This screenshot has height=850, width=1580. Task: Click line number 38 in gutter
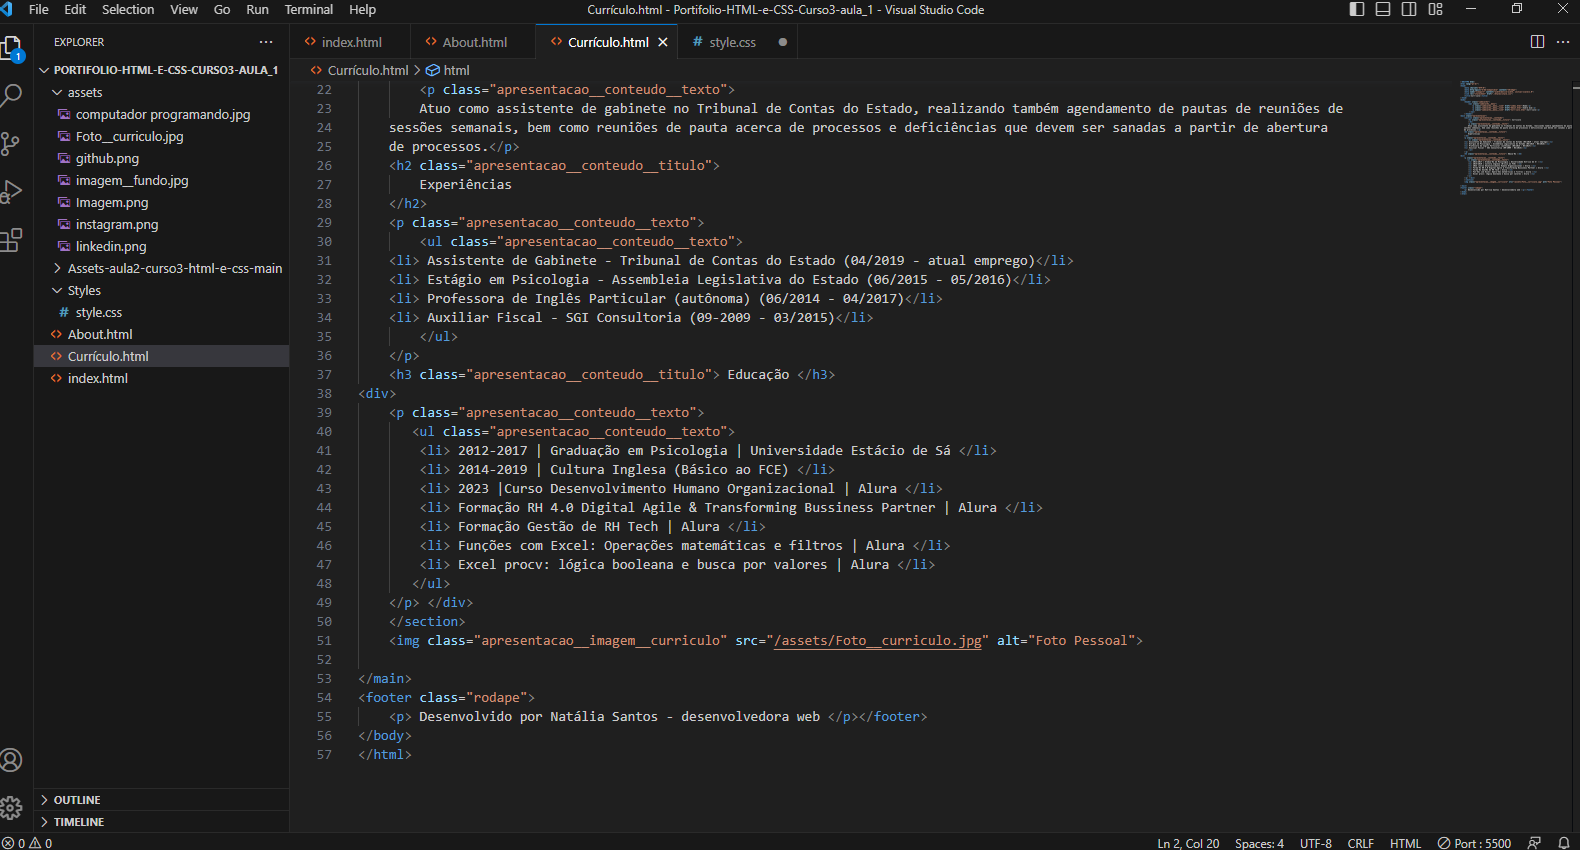click(x=324, y=393)
